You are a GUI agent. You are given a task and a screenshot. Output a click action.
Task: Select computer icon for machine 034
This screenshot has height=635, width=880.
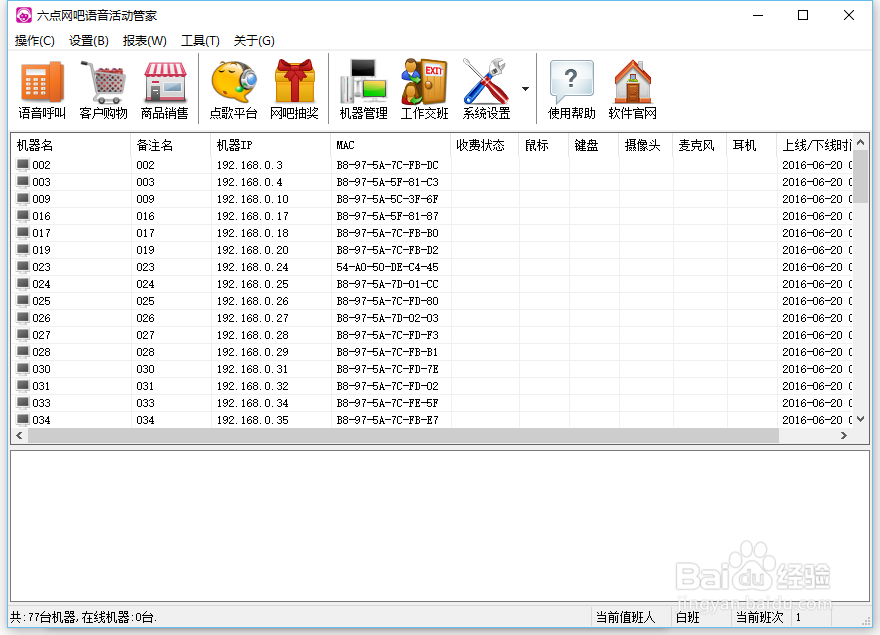(22, 419)
